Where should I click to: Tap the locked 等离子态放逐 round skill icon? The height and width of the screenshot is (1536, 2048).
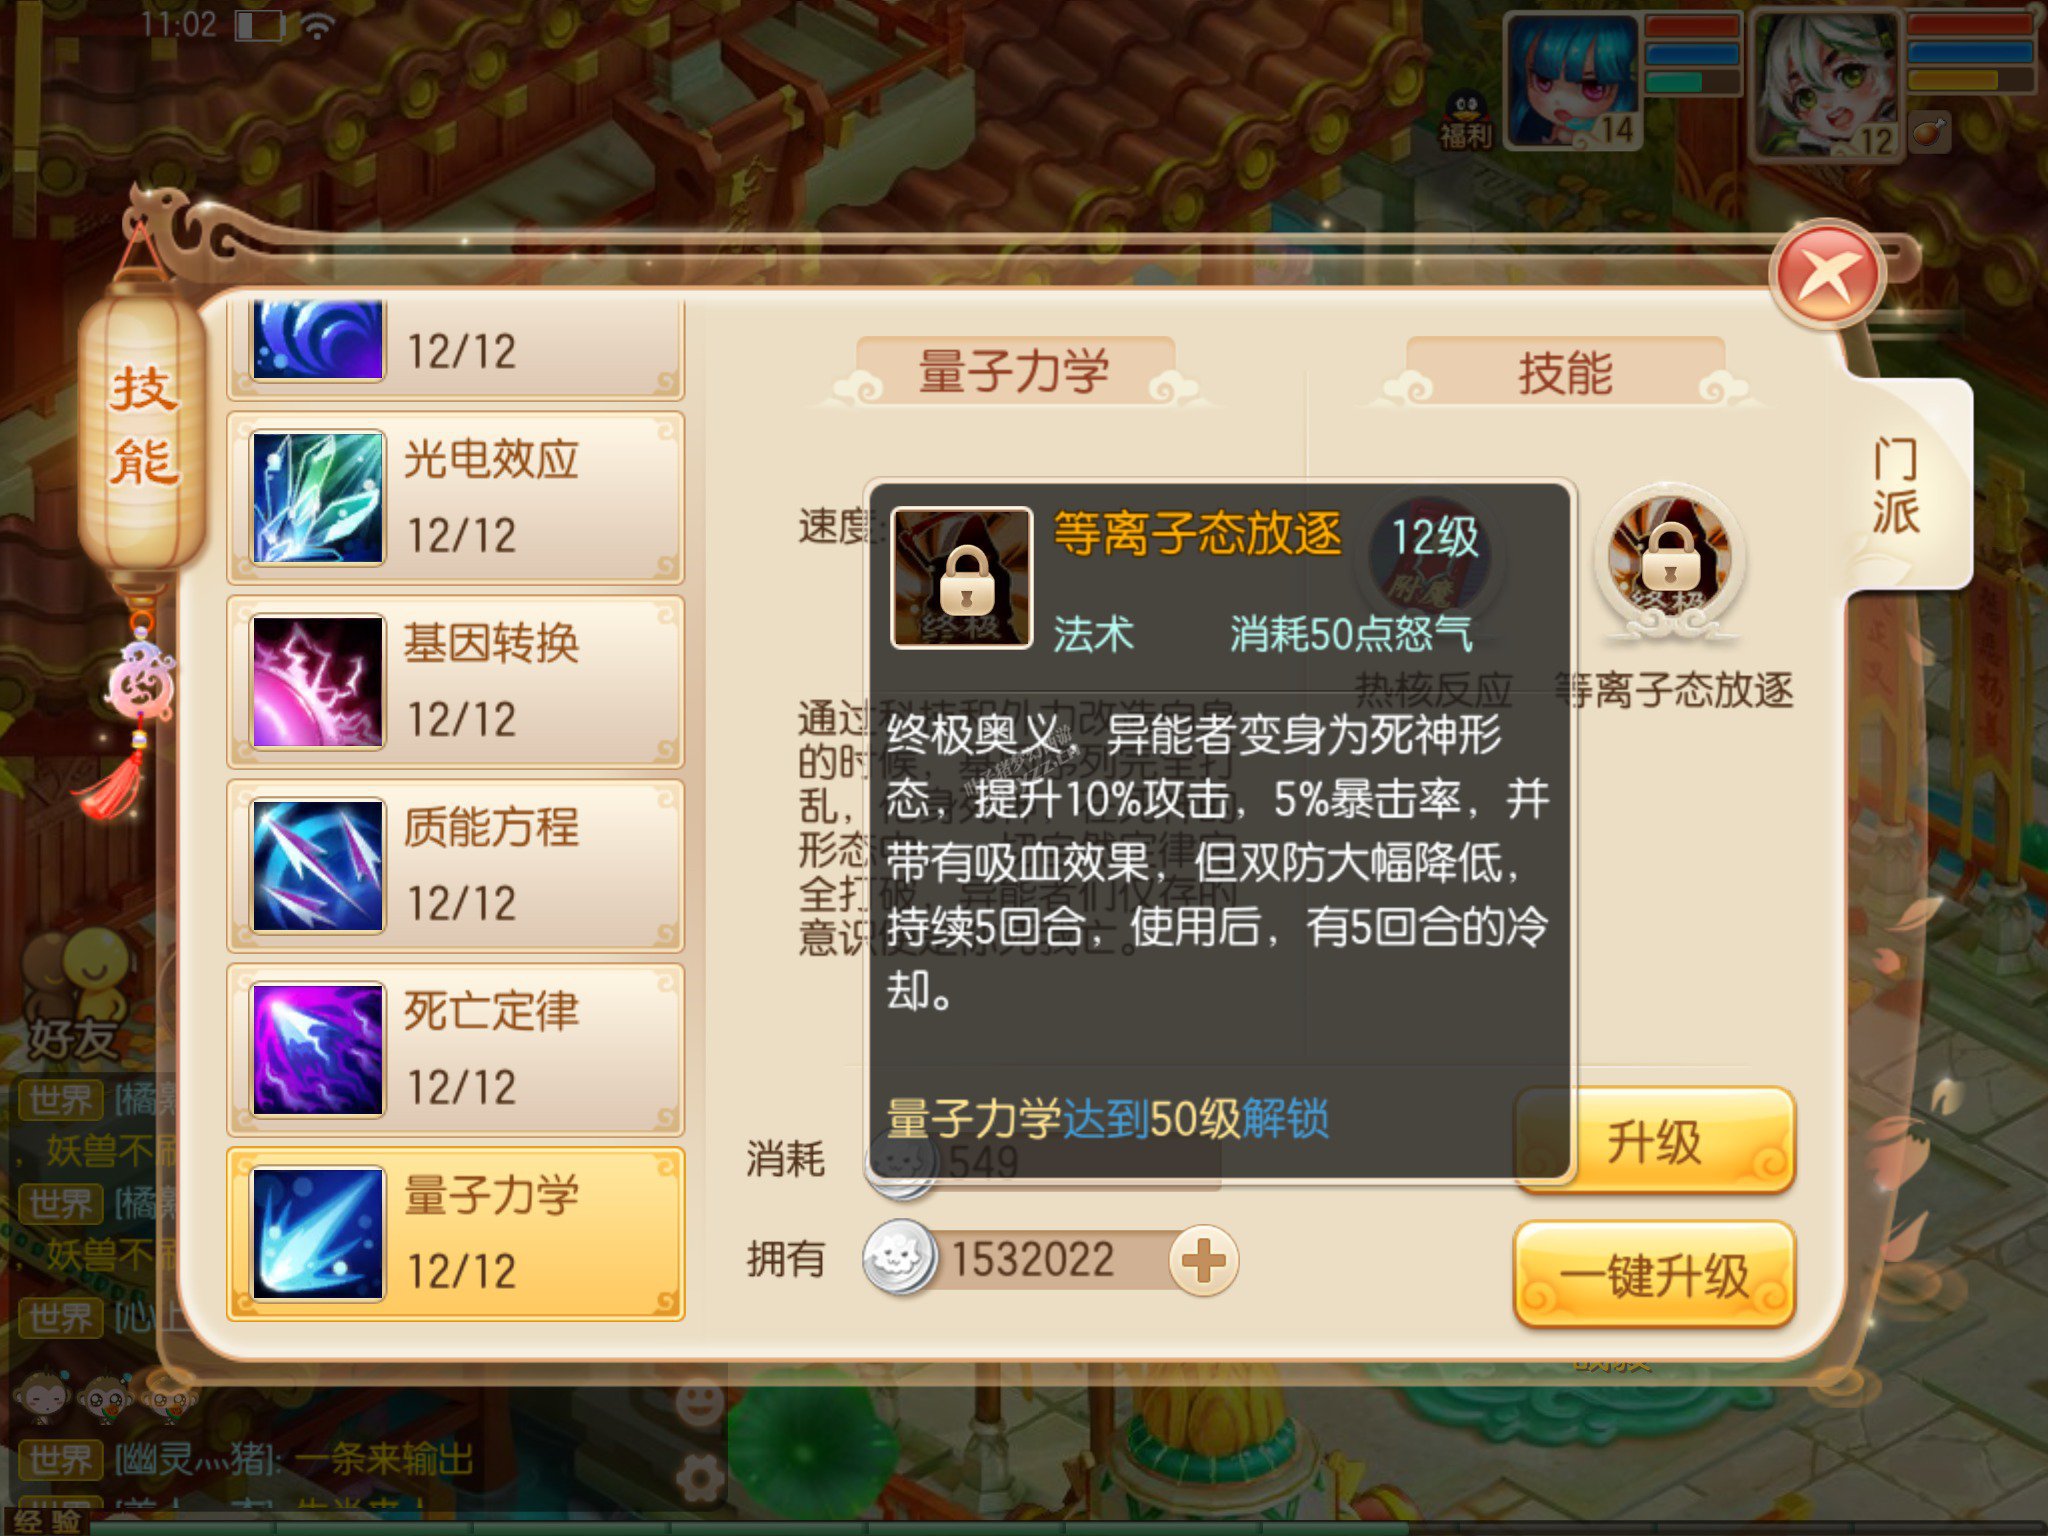1670,561
